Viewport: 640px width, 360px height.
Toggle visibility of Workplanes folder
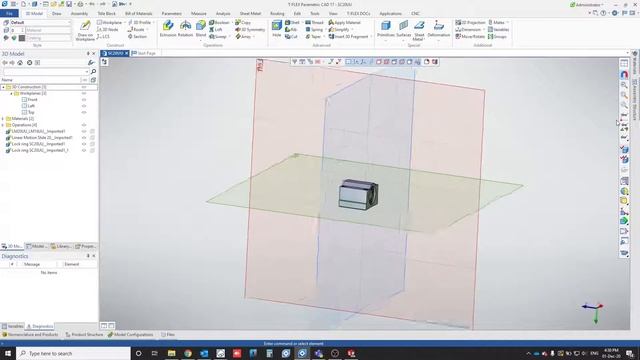pos(84,93)
